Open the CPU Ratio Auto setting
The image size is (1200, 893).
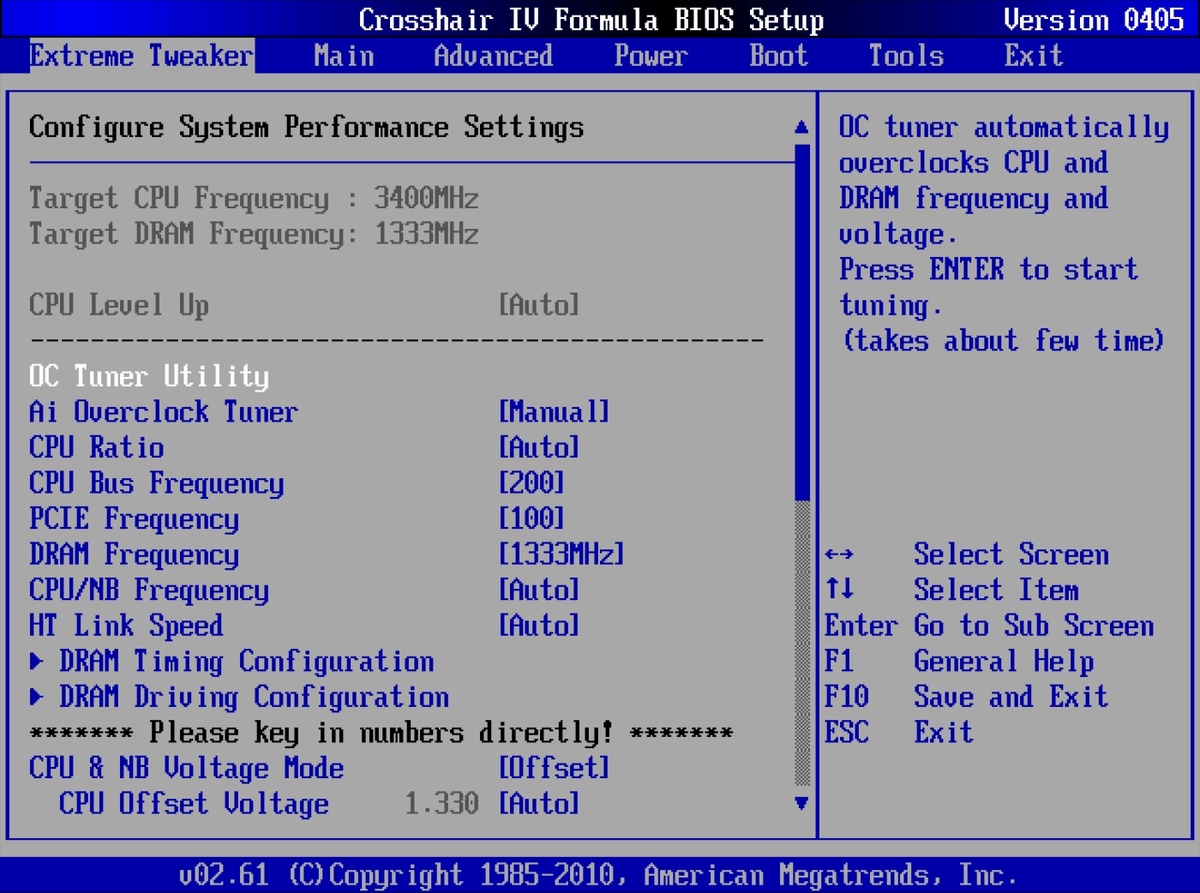(538, 448)
